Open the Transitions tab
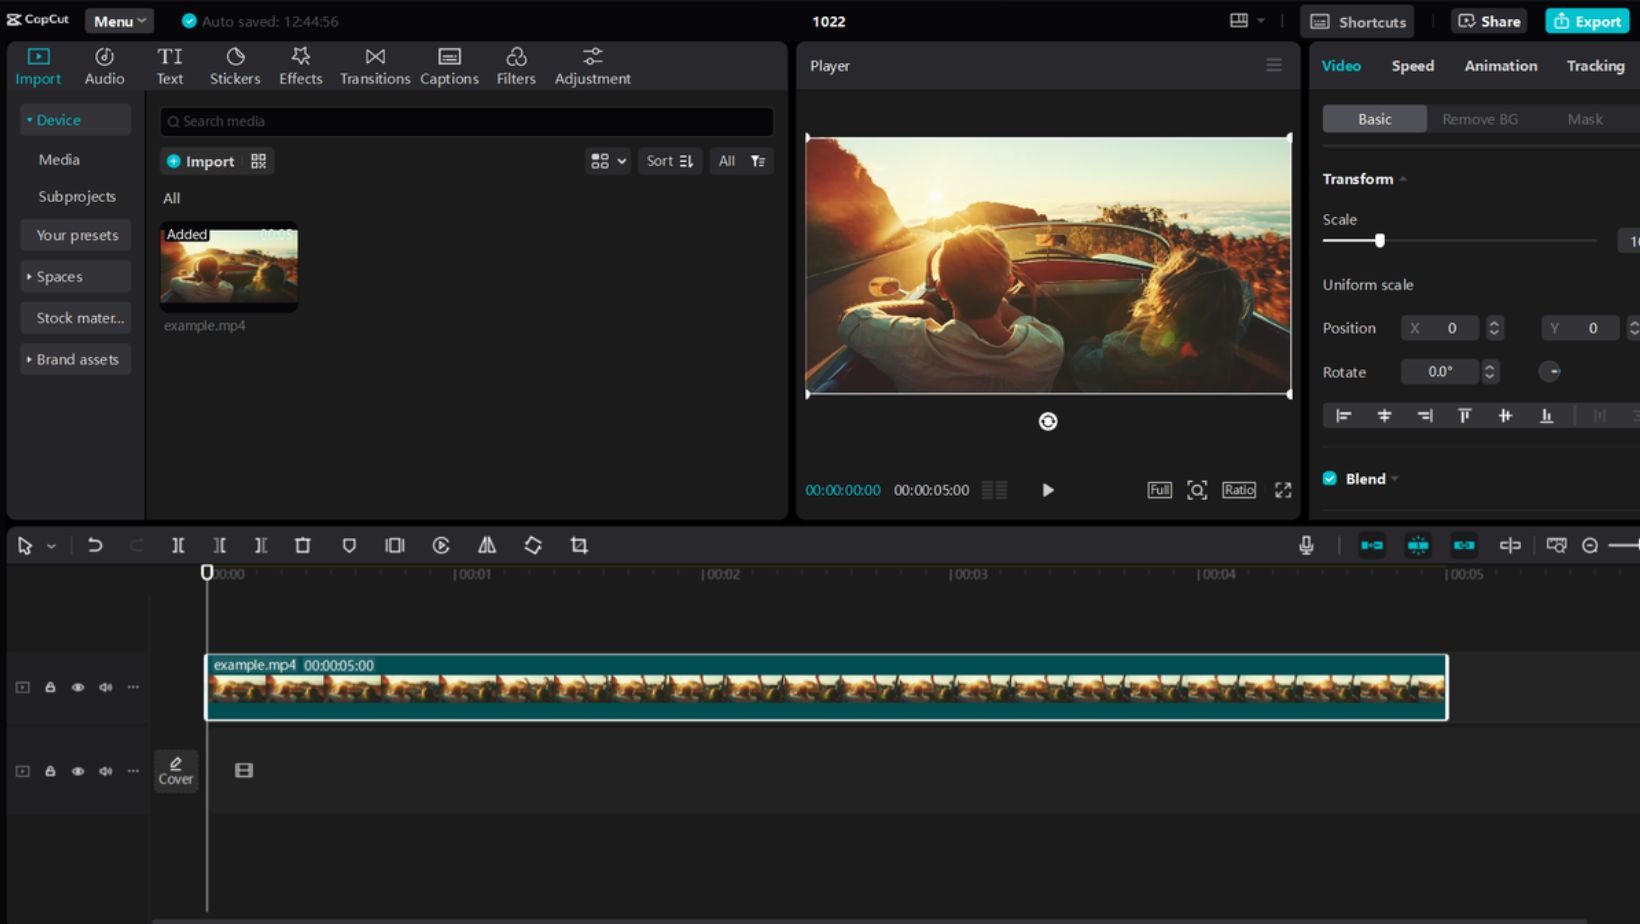Viewport: 1640px width, 924px height. tap(375, 66)
